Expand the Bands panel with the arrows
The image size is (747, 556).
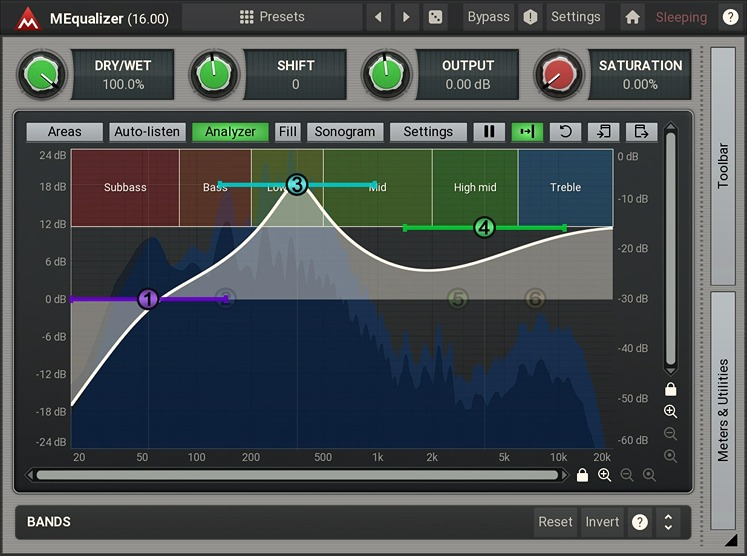pyautogui.click(x=667, y=522)
